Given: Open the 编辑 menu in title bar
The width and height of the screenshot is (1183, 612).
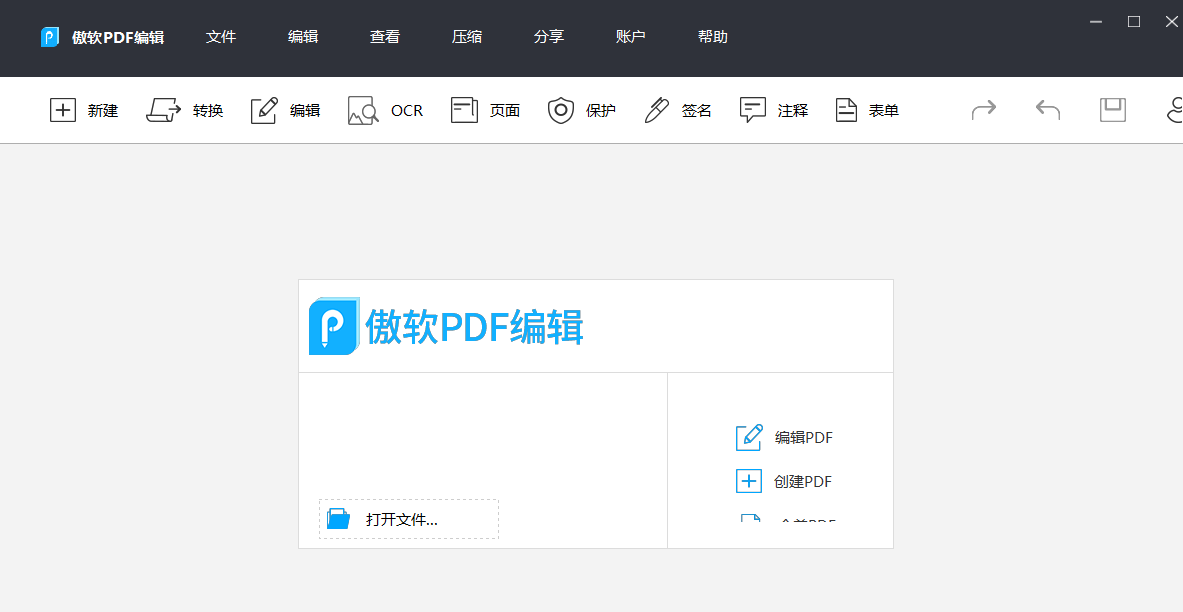Looking at the screenshot, I should click(303, 37).
